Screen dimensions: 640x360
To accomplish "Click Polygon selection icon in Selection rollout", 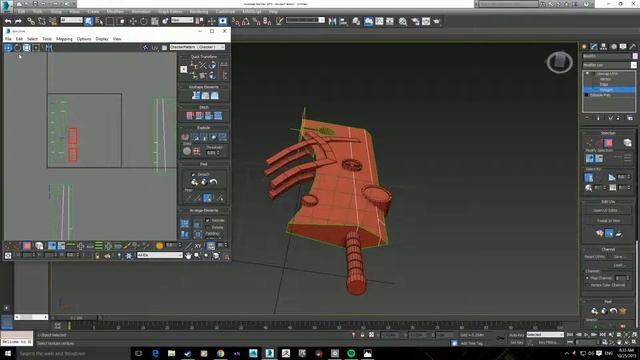I will (609, 142).
